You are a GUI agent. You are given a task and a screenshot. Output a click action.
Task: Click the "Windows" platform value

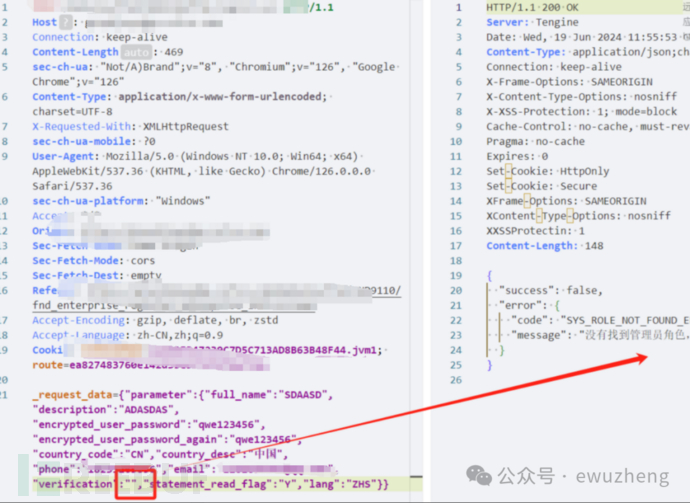pos(183,201)
